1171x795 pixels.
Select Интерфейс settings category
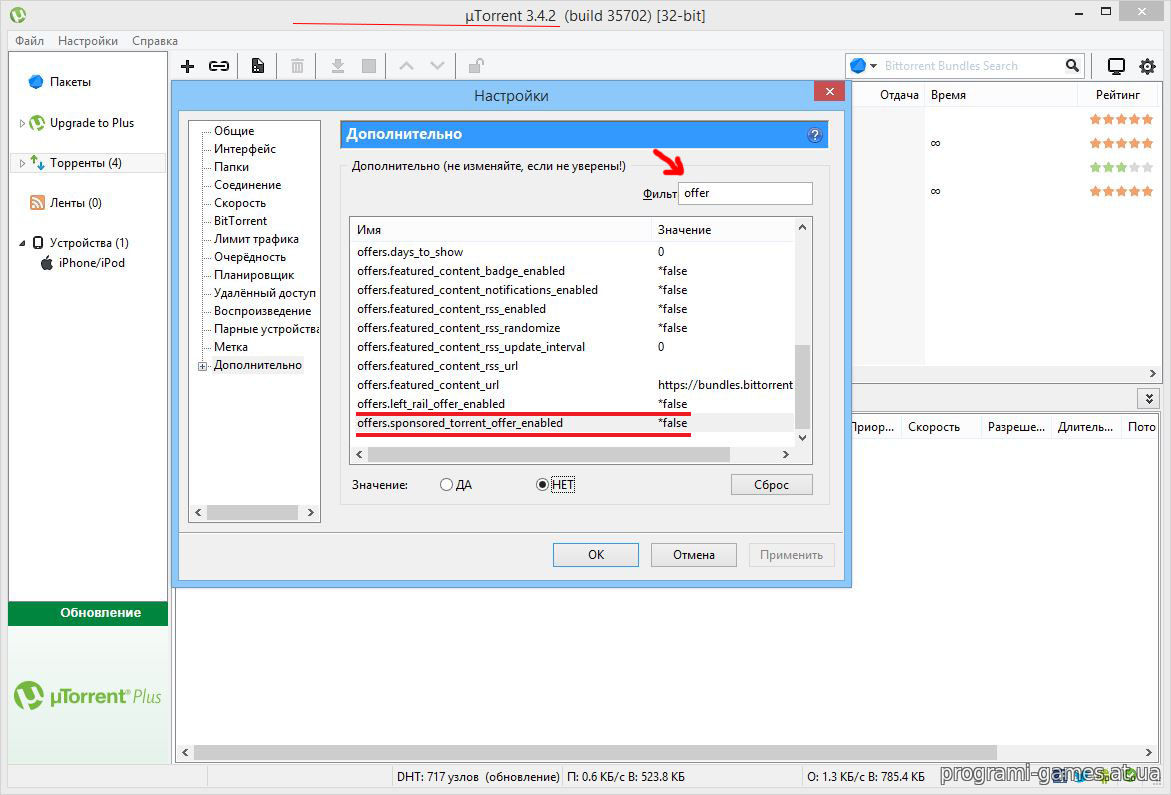(244, 149)
